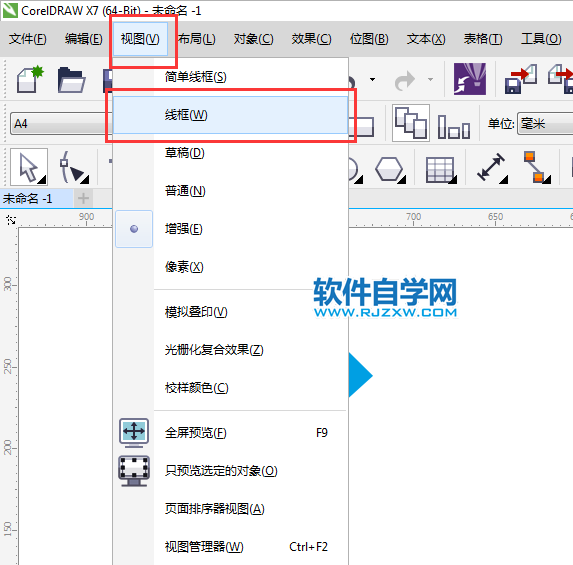Viewport: 573px width, 565px height.
Task: Select 全屏预览(F) menu entry
Action: pyautogui.click(x=230, y=433)
